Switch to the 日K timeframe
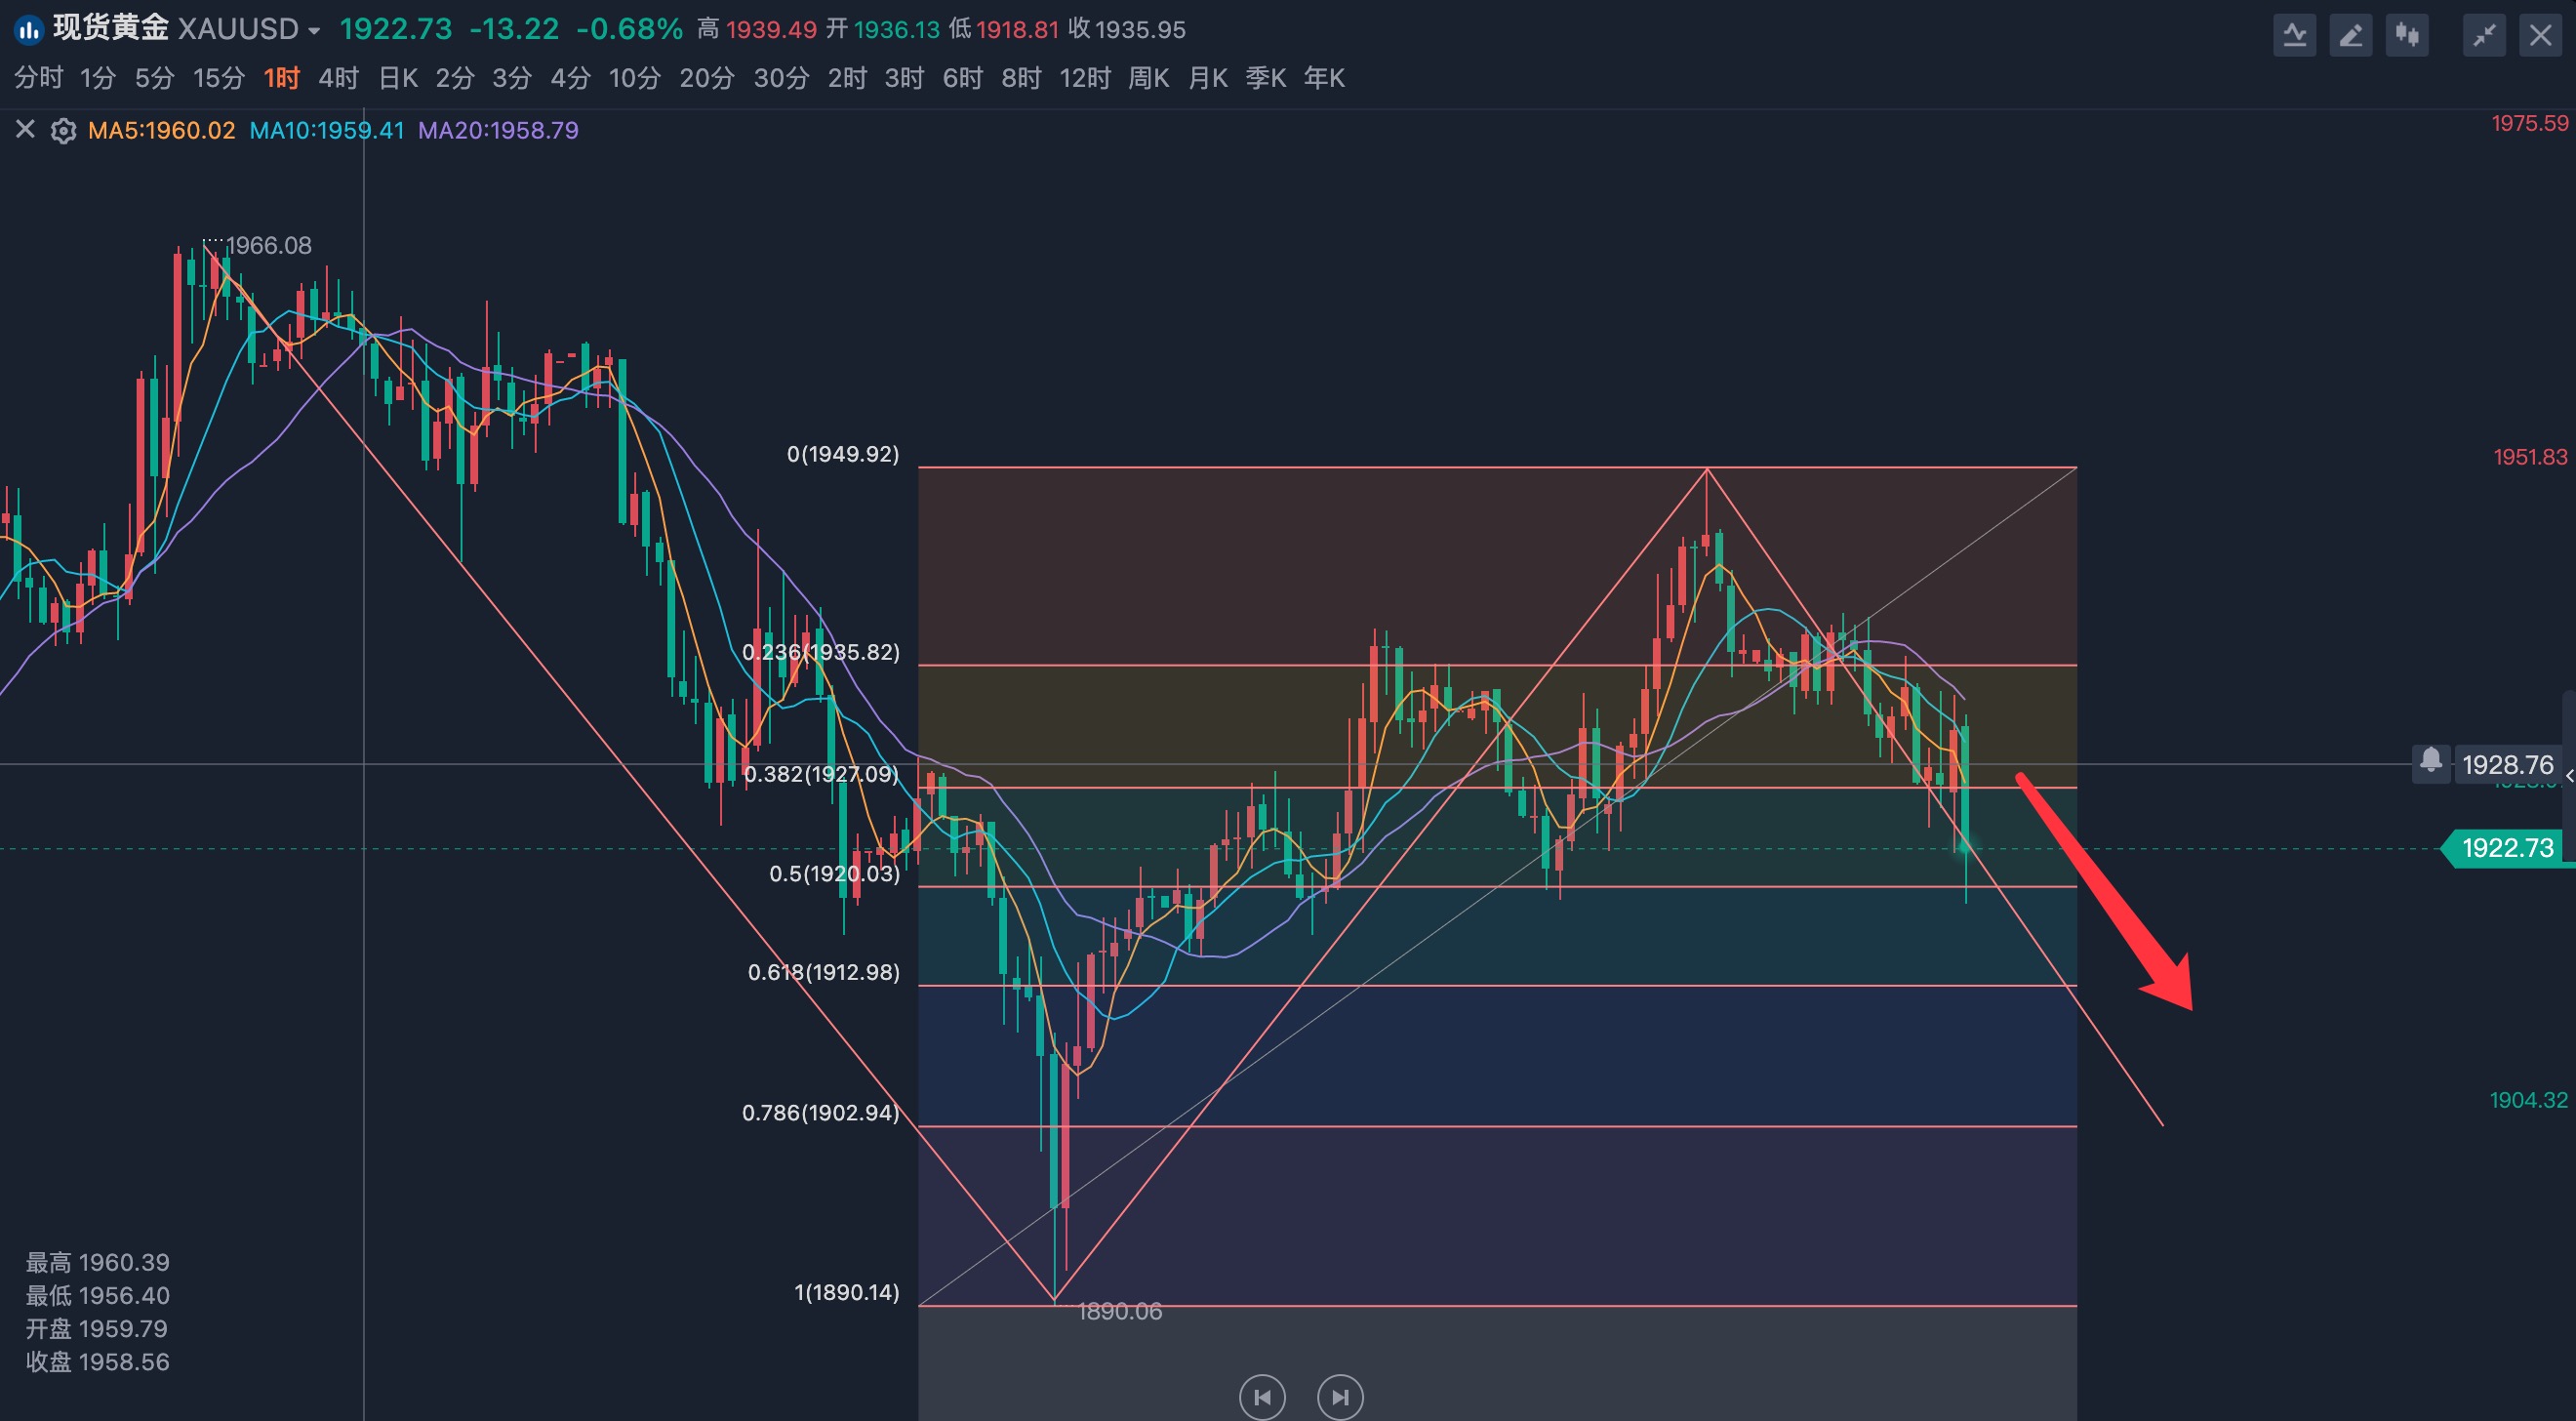The width and height of the screenshot is (2576, 1421). click(398, 78)
